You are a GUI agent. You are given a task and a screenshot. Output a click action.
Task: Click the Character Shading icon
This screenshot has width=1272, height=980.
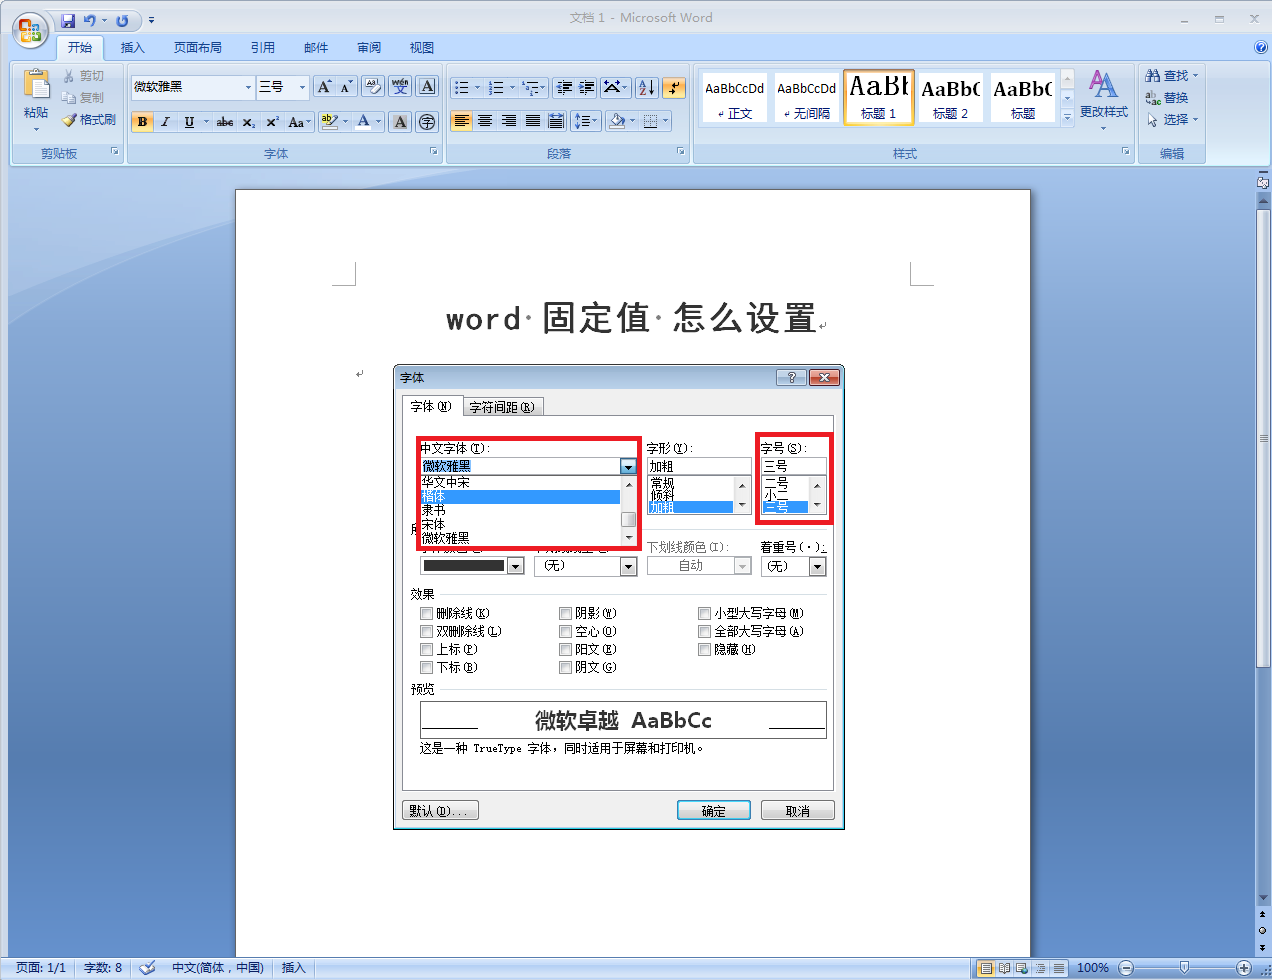(400, 122)
